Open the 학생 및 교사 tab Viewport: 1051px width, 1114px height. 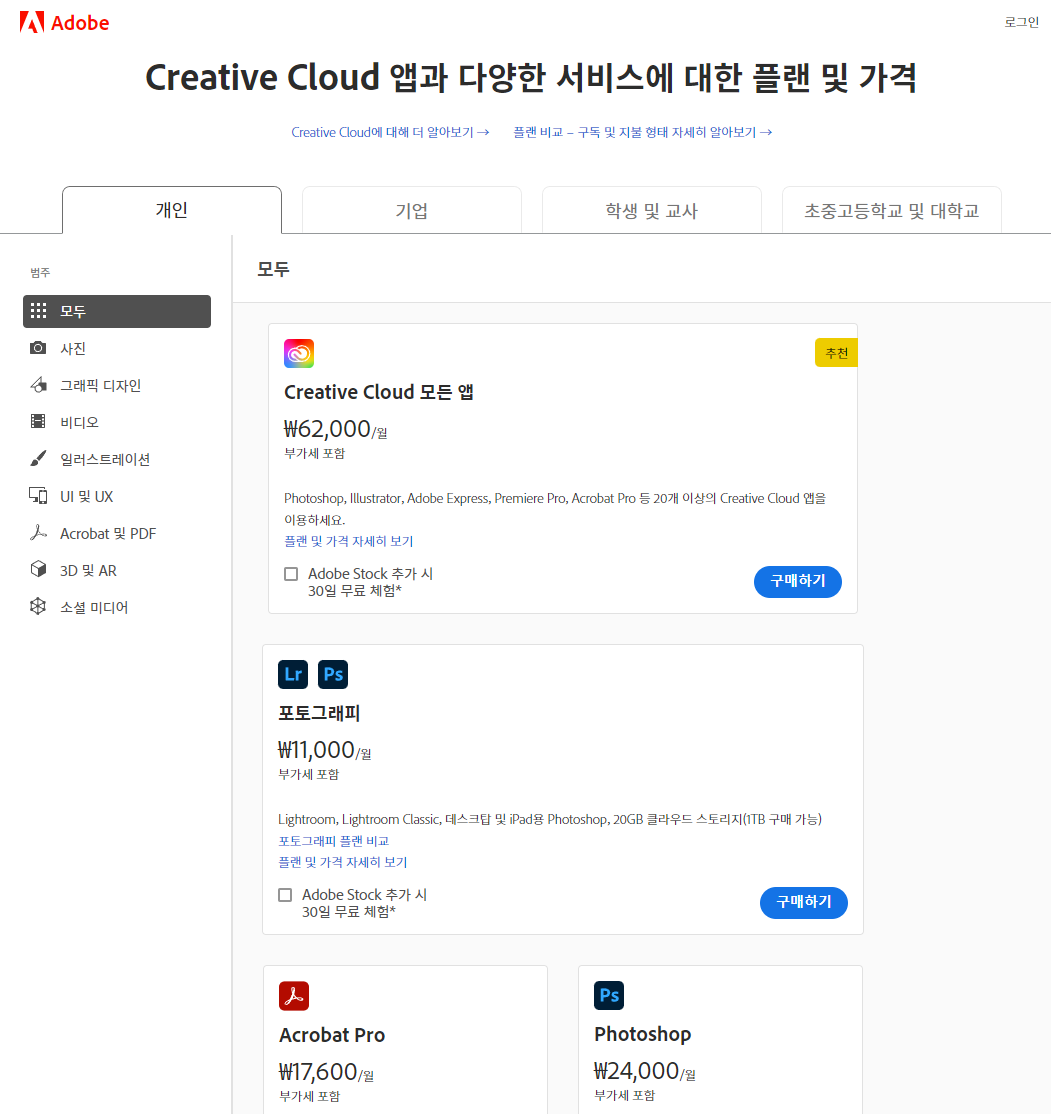(652, 210)
